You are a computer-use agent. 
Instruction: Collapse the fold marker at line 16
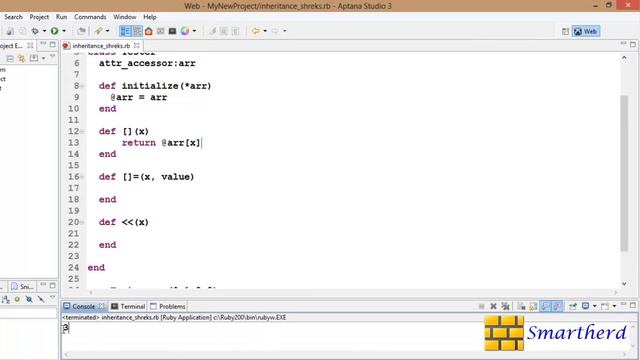click(82, 177)
